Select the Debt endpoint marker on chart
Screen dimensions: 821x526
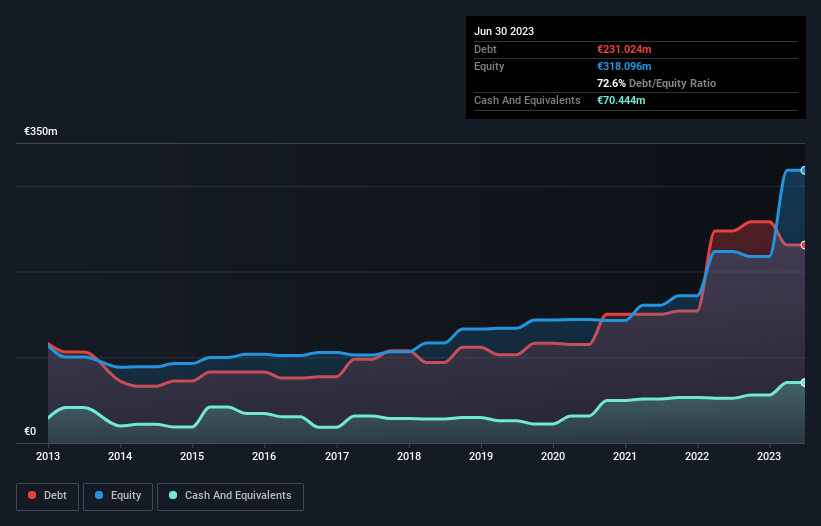[804, 245]
